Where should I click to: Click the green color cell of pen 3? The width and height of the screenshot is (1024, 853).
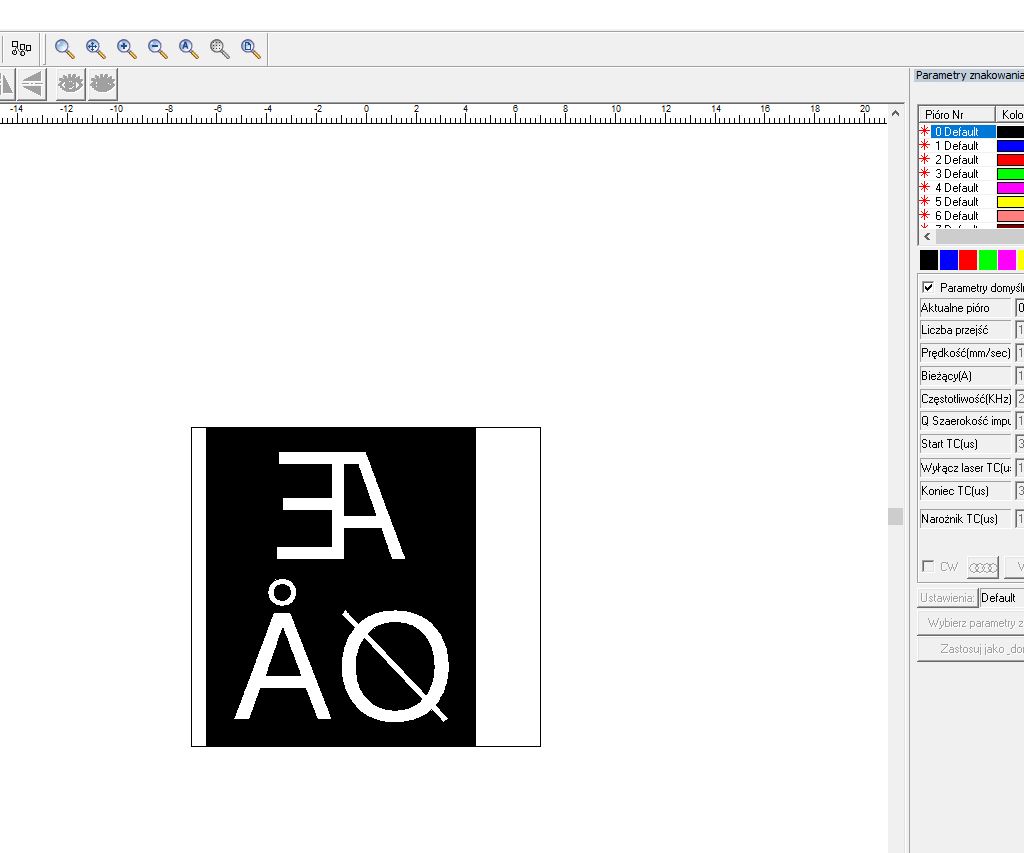(1010, 174)
